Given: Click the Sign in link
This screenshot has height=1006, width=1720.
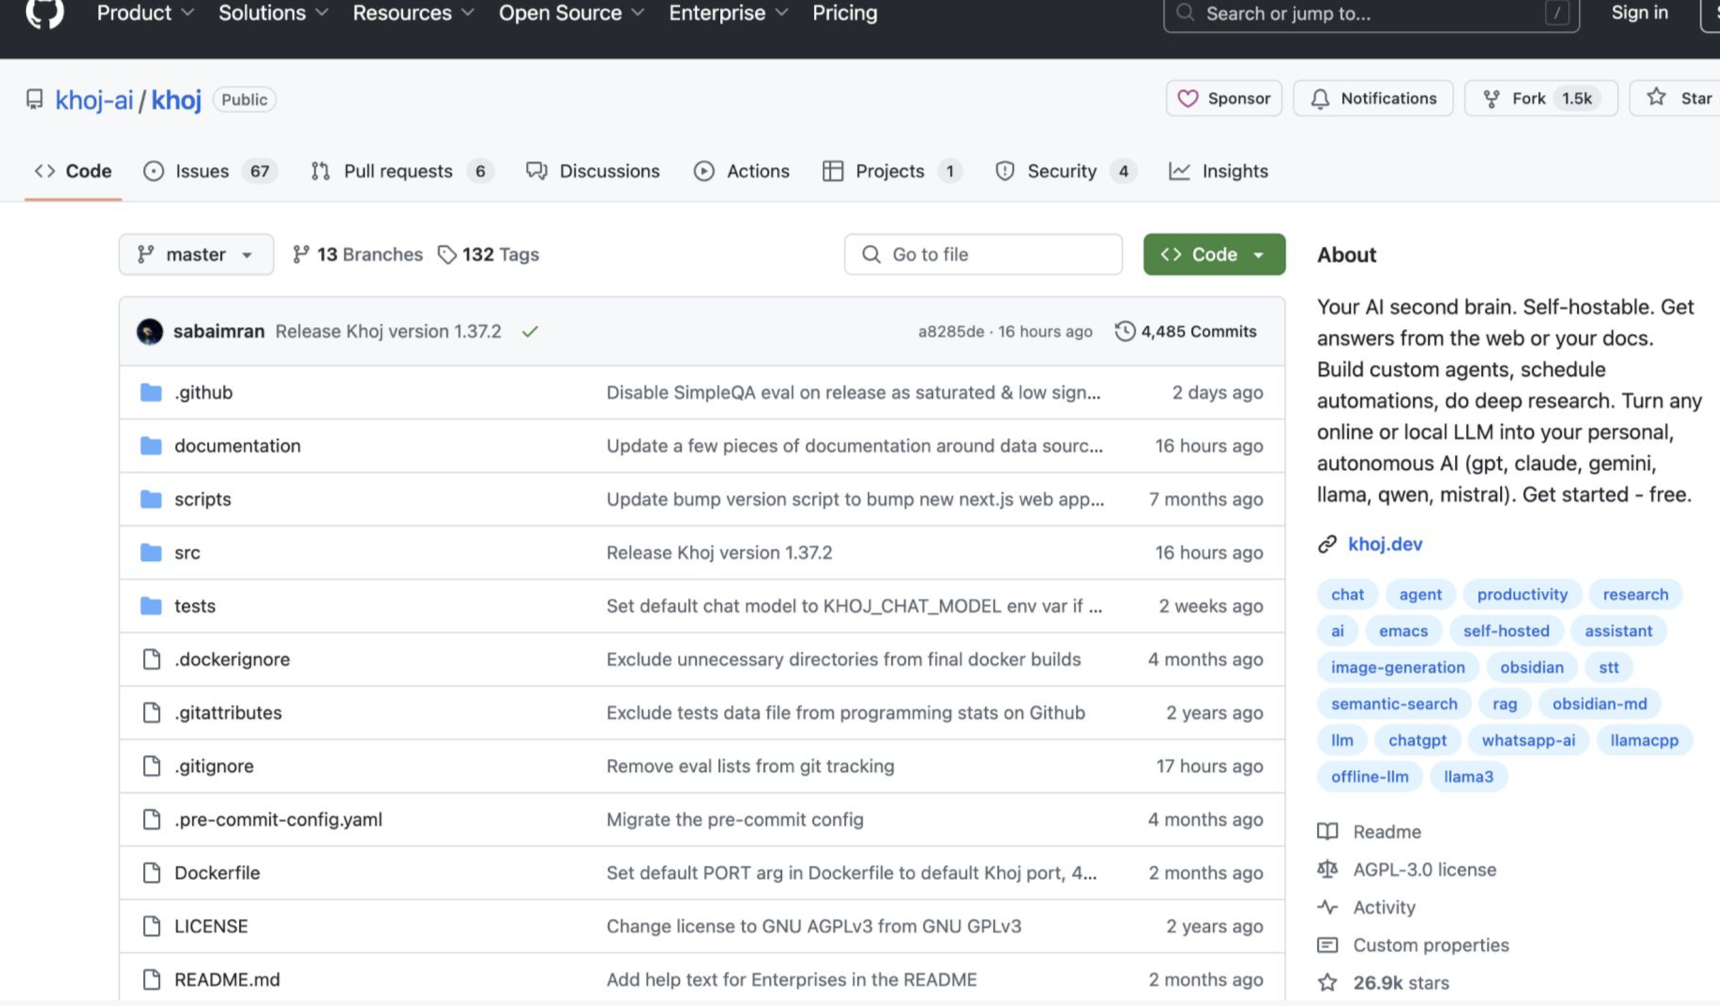Looking at the screenshot, I should 1639,13.
